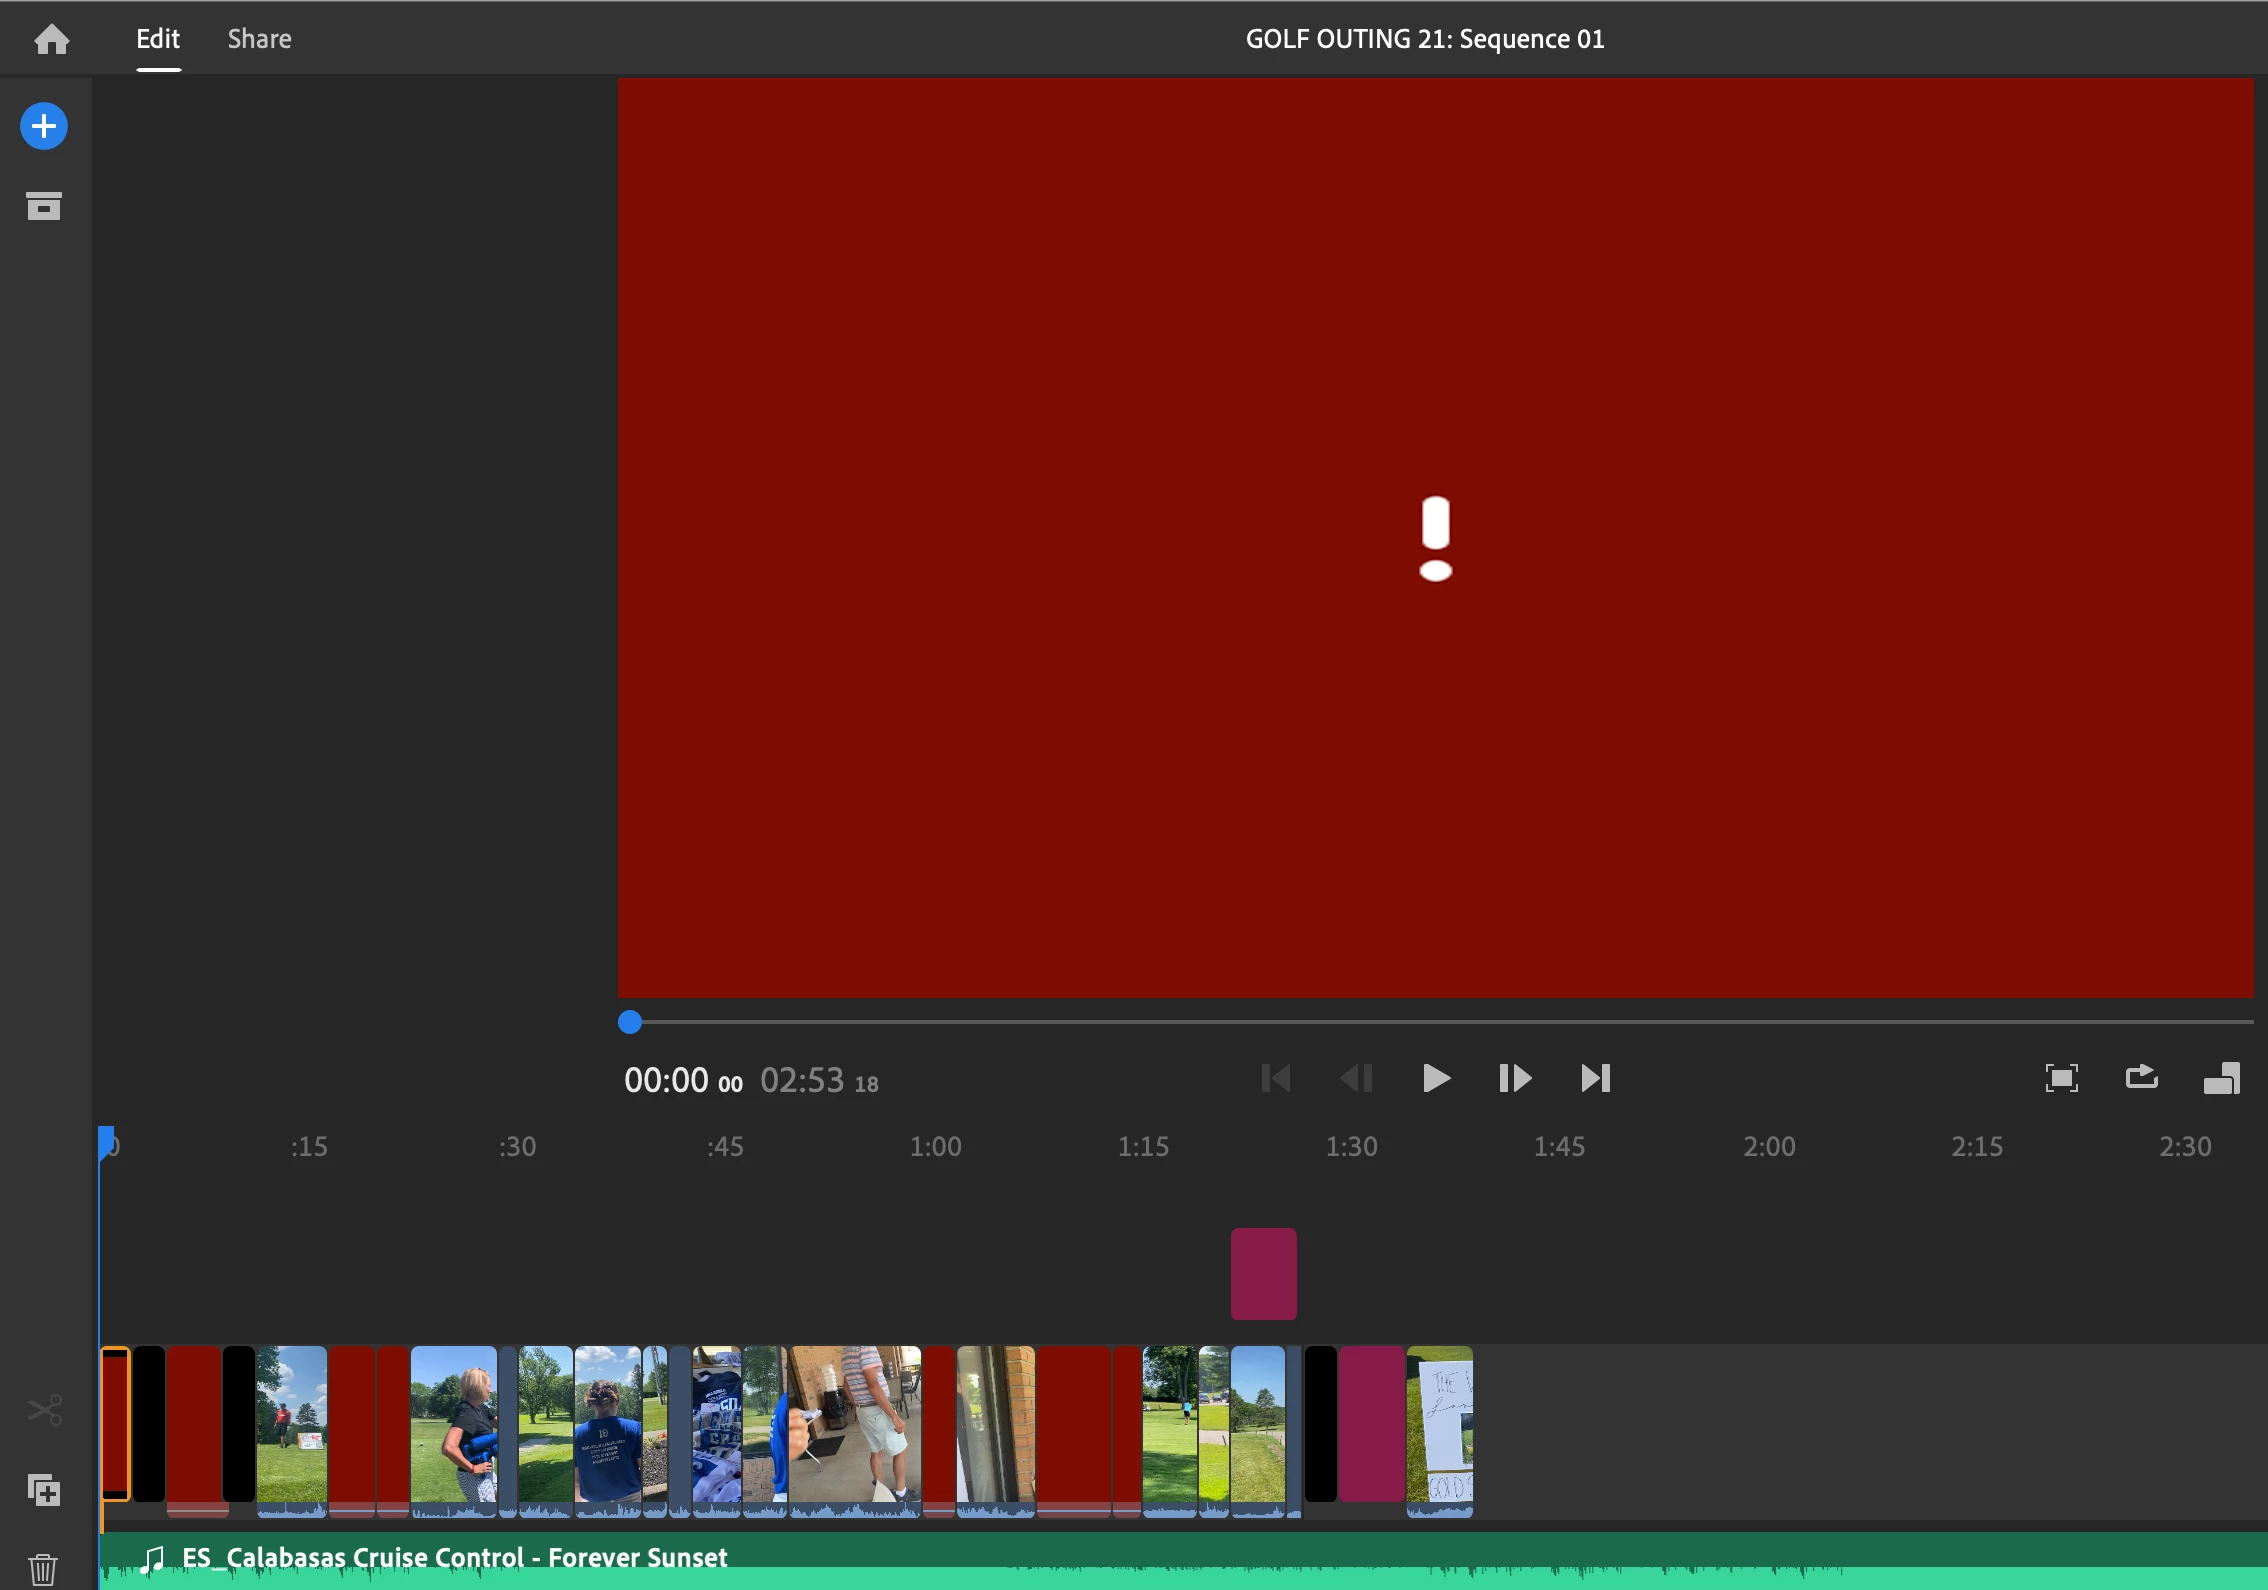This screenshot has width=2268, height=1590.
Task: Click the blue add media plus button
Action: (44, 127)
